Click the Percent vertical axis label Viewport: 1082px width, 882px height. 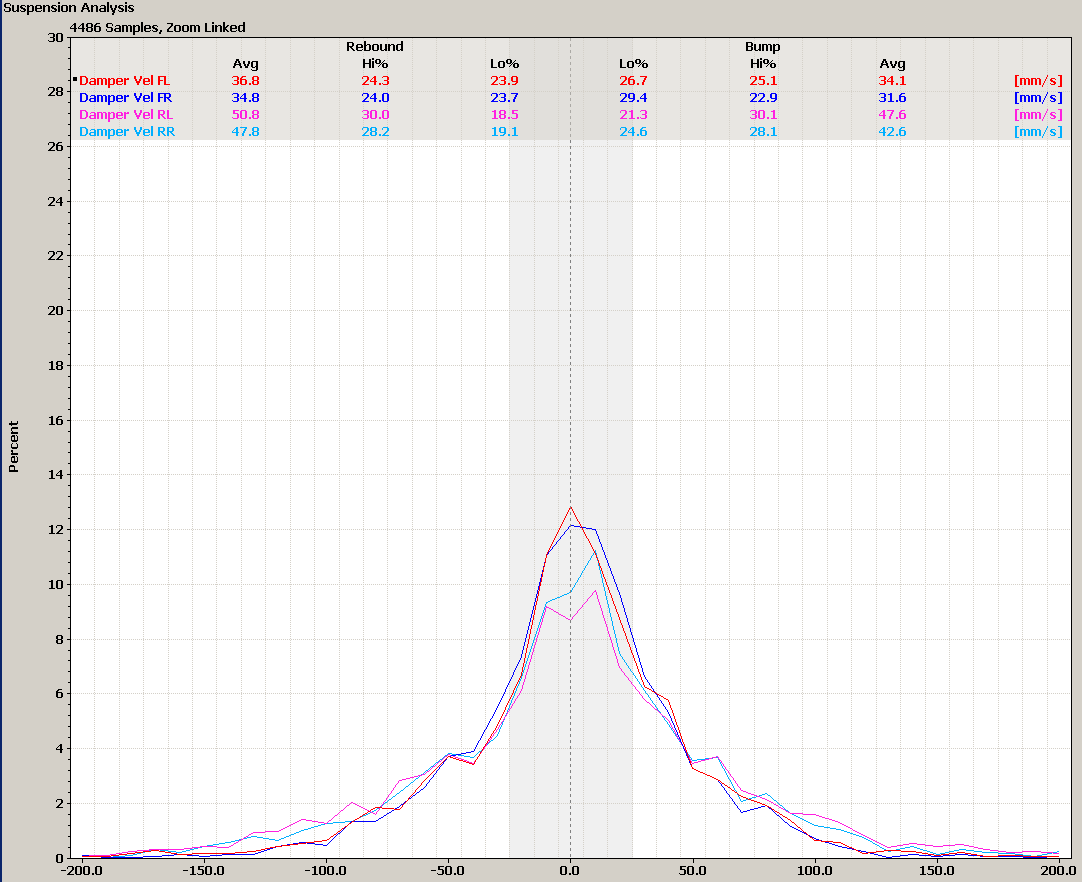[14, 446]
